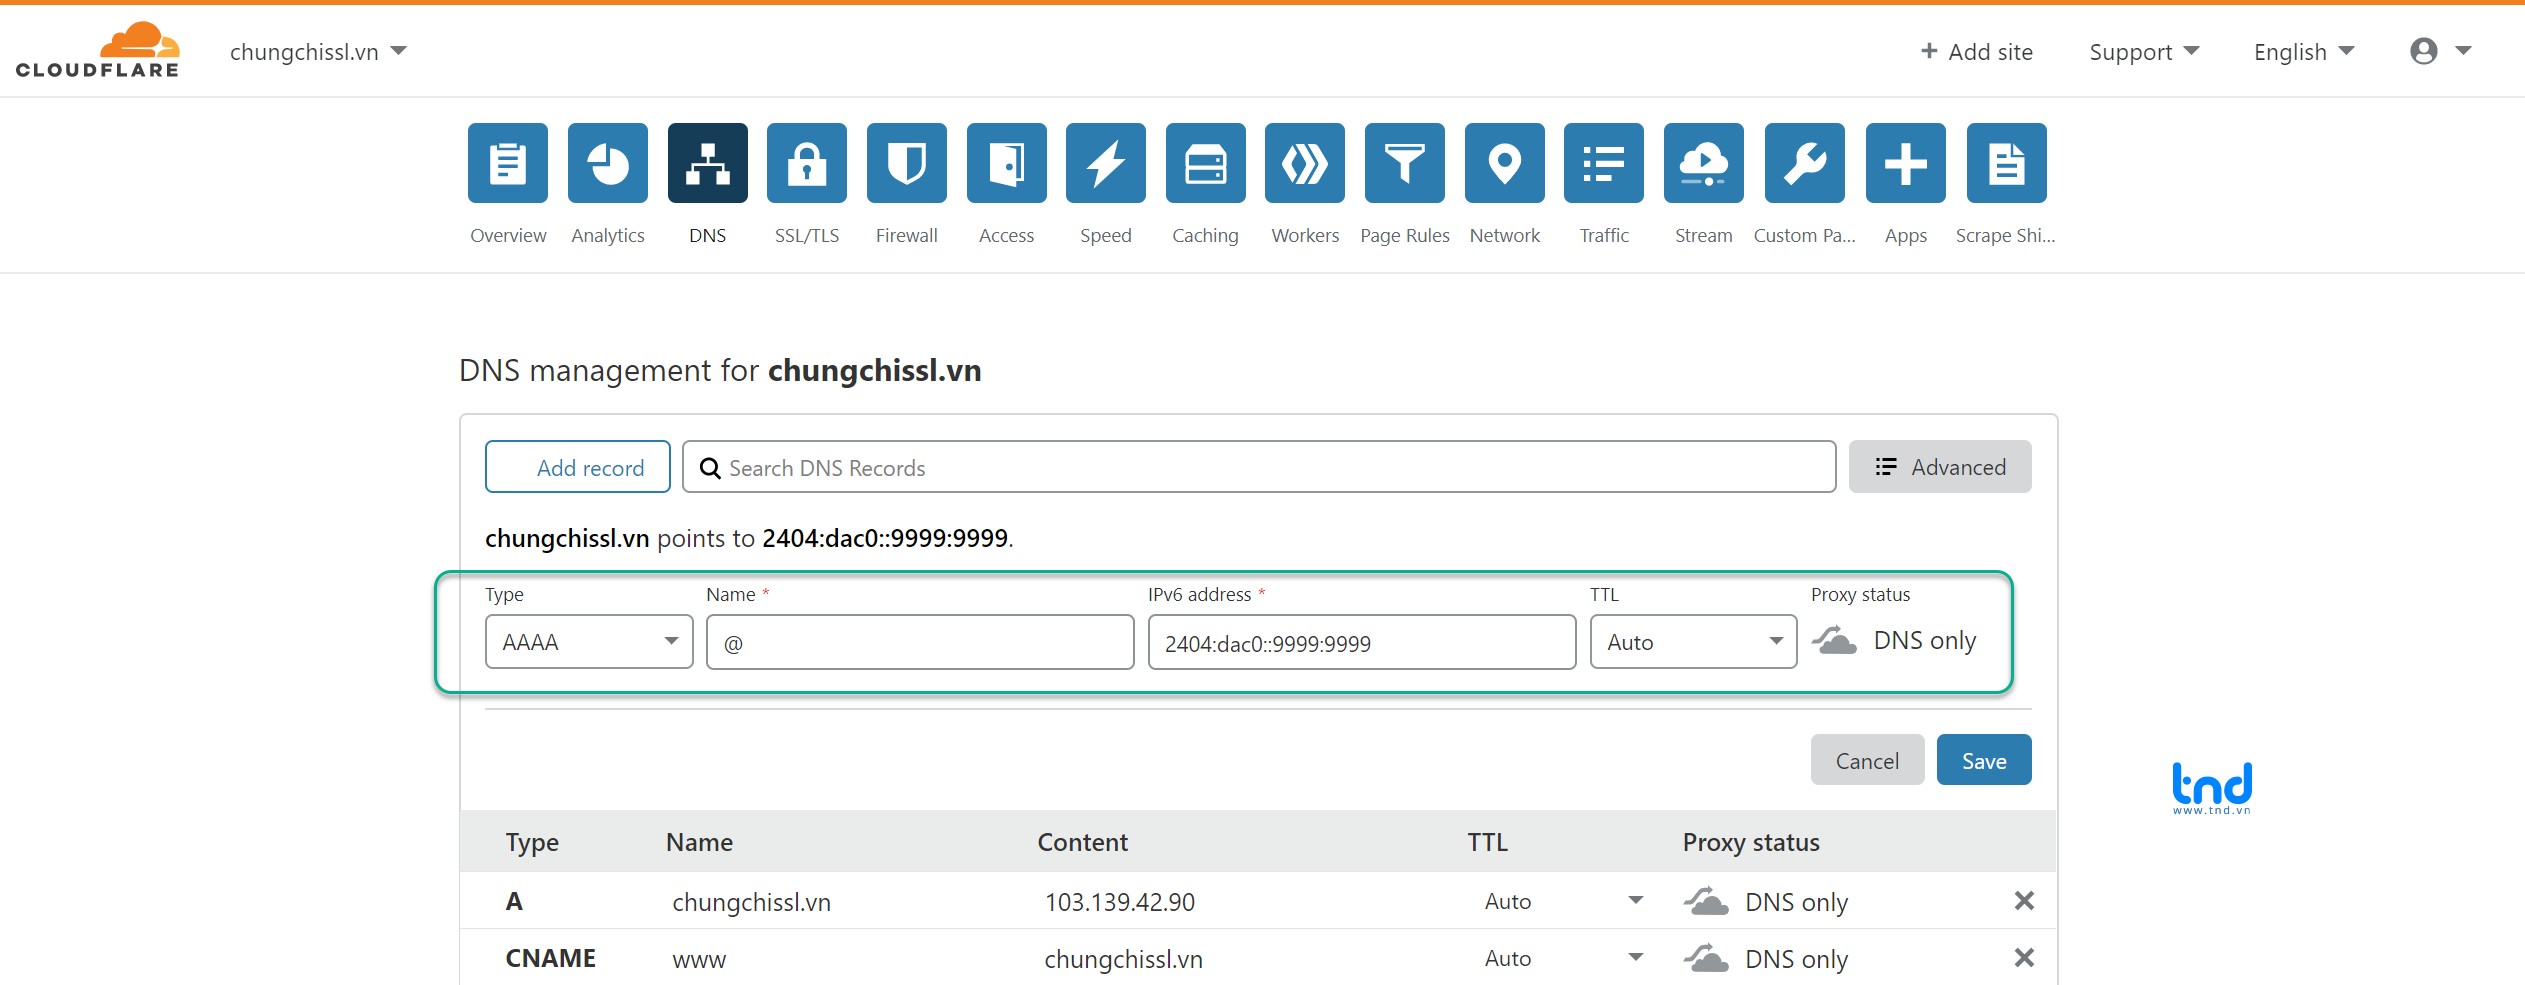The image size is (2525, 985).
Task: Open the Analytics pie chart icon
Action: pos(607,163)
